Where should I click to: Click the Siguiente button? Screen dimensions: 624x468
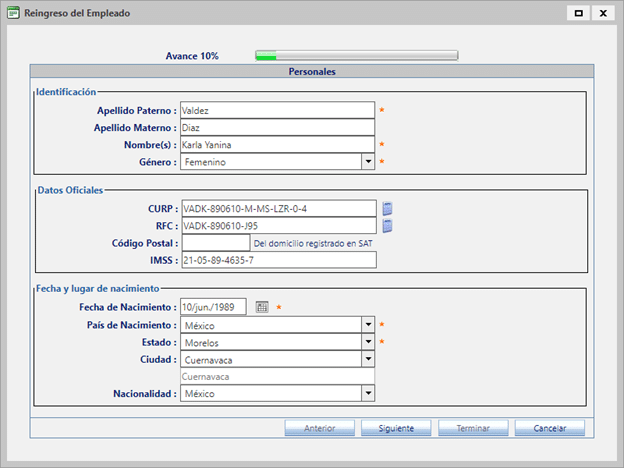coord(396,428)
